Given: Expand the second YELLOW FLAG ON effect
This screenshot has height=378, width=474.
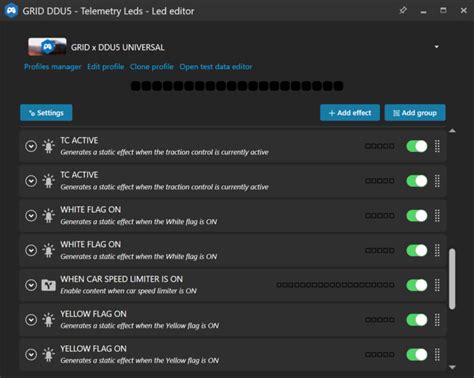Looking at the screenshot, I should tap(31, 354).
